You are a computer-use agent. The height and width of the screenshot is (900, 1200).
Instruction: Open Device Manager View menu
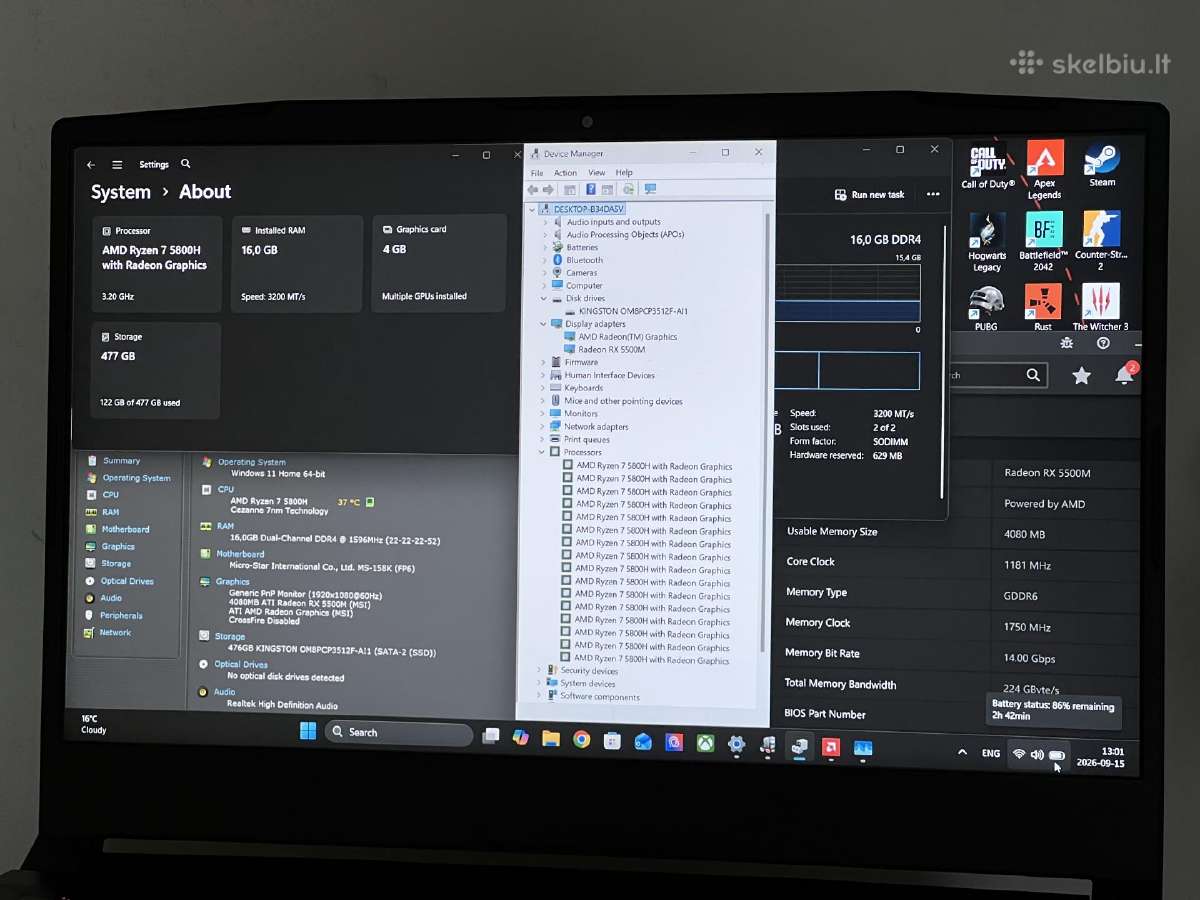596,173
